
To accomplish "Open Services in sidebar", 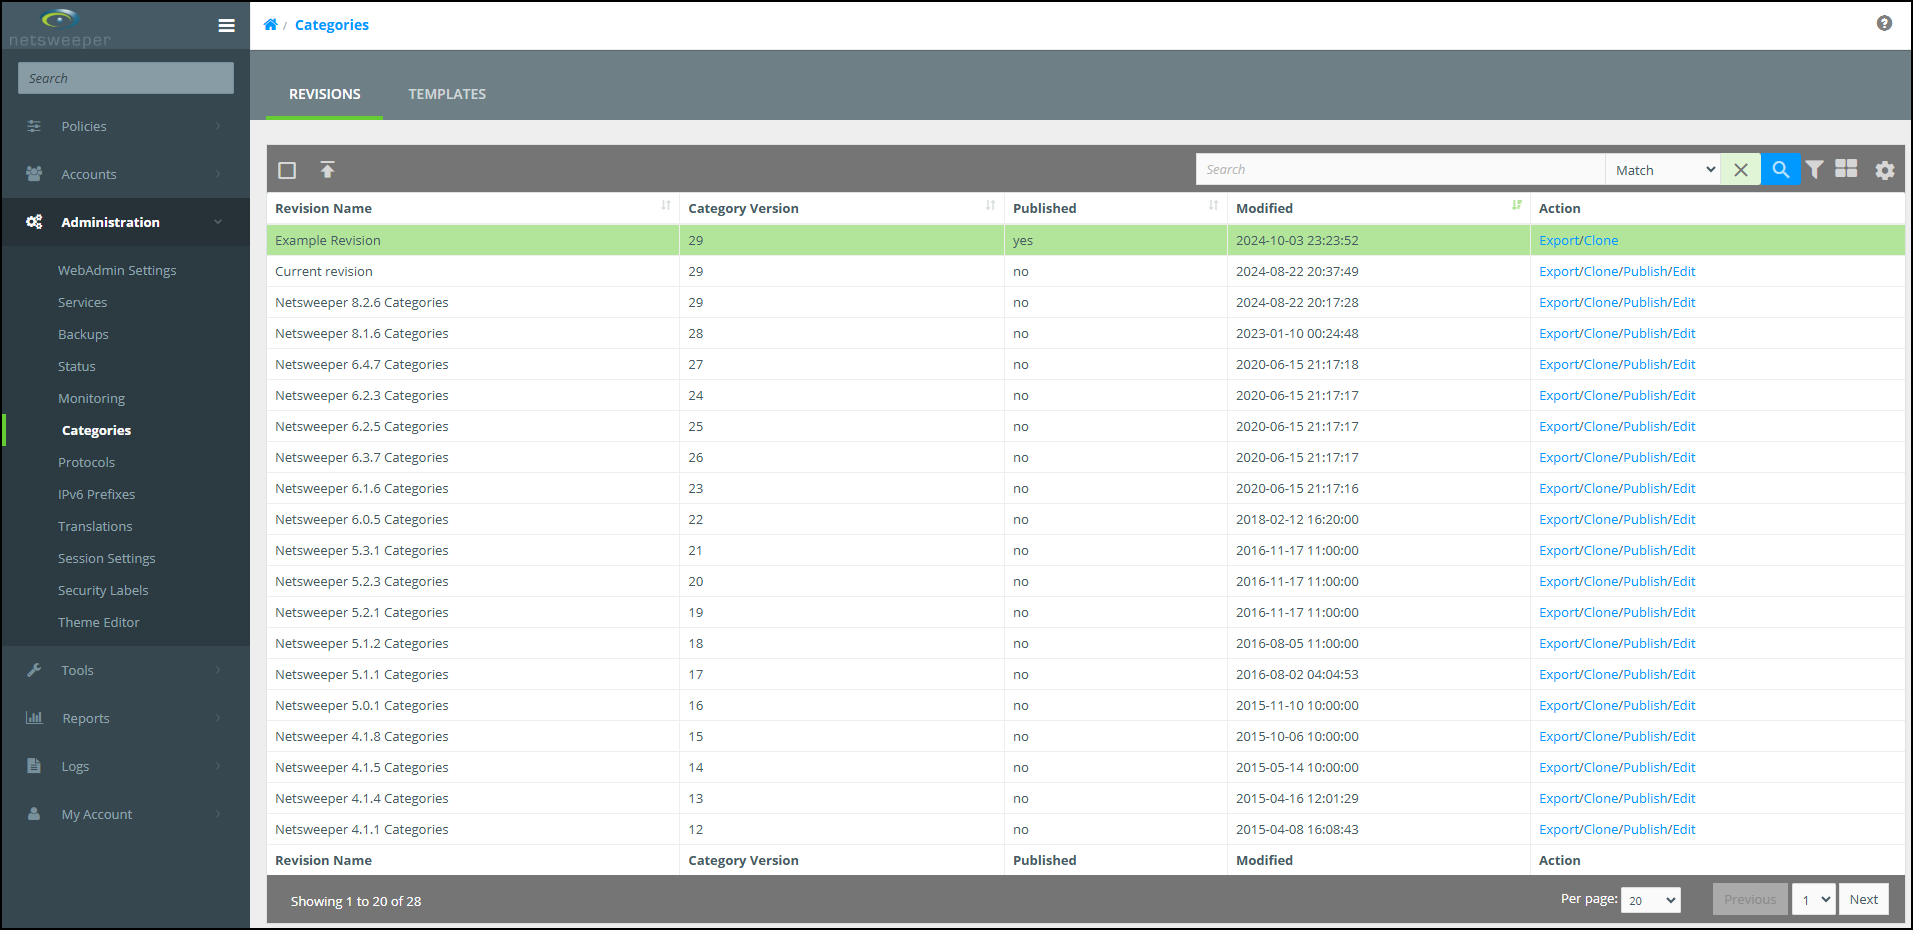I will click(x=82, y=302).
